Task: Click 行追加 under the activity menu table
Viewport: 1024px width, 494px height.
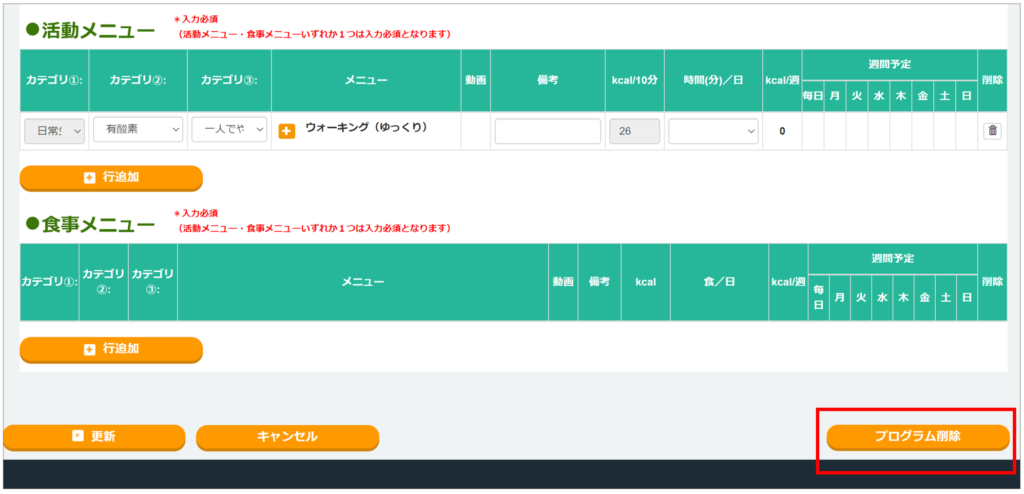Action: (x=111, y=177)
